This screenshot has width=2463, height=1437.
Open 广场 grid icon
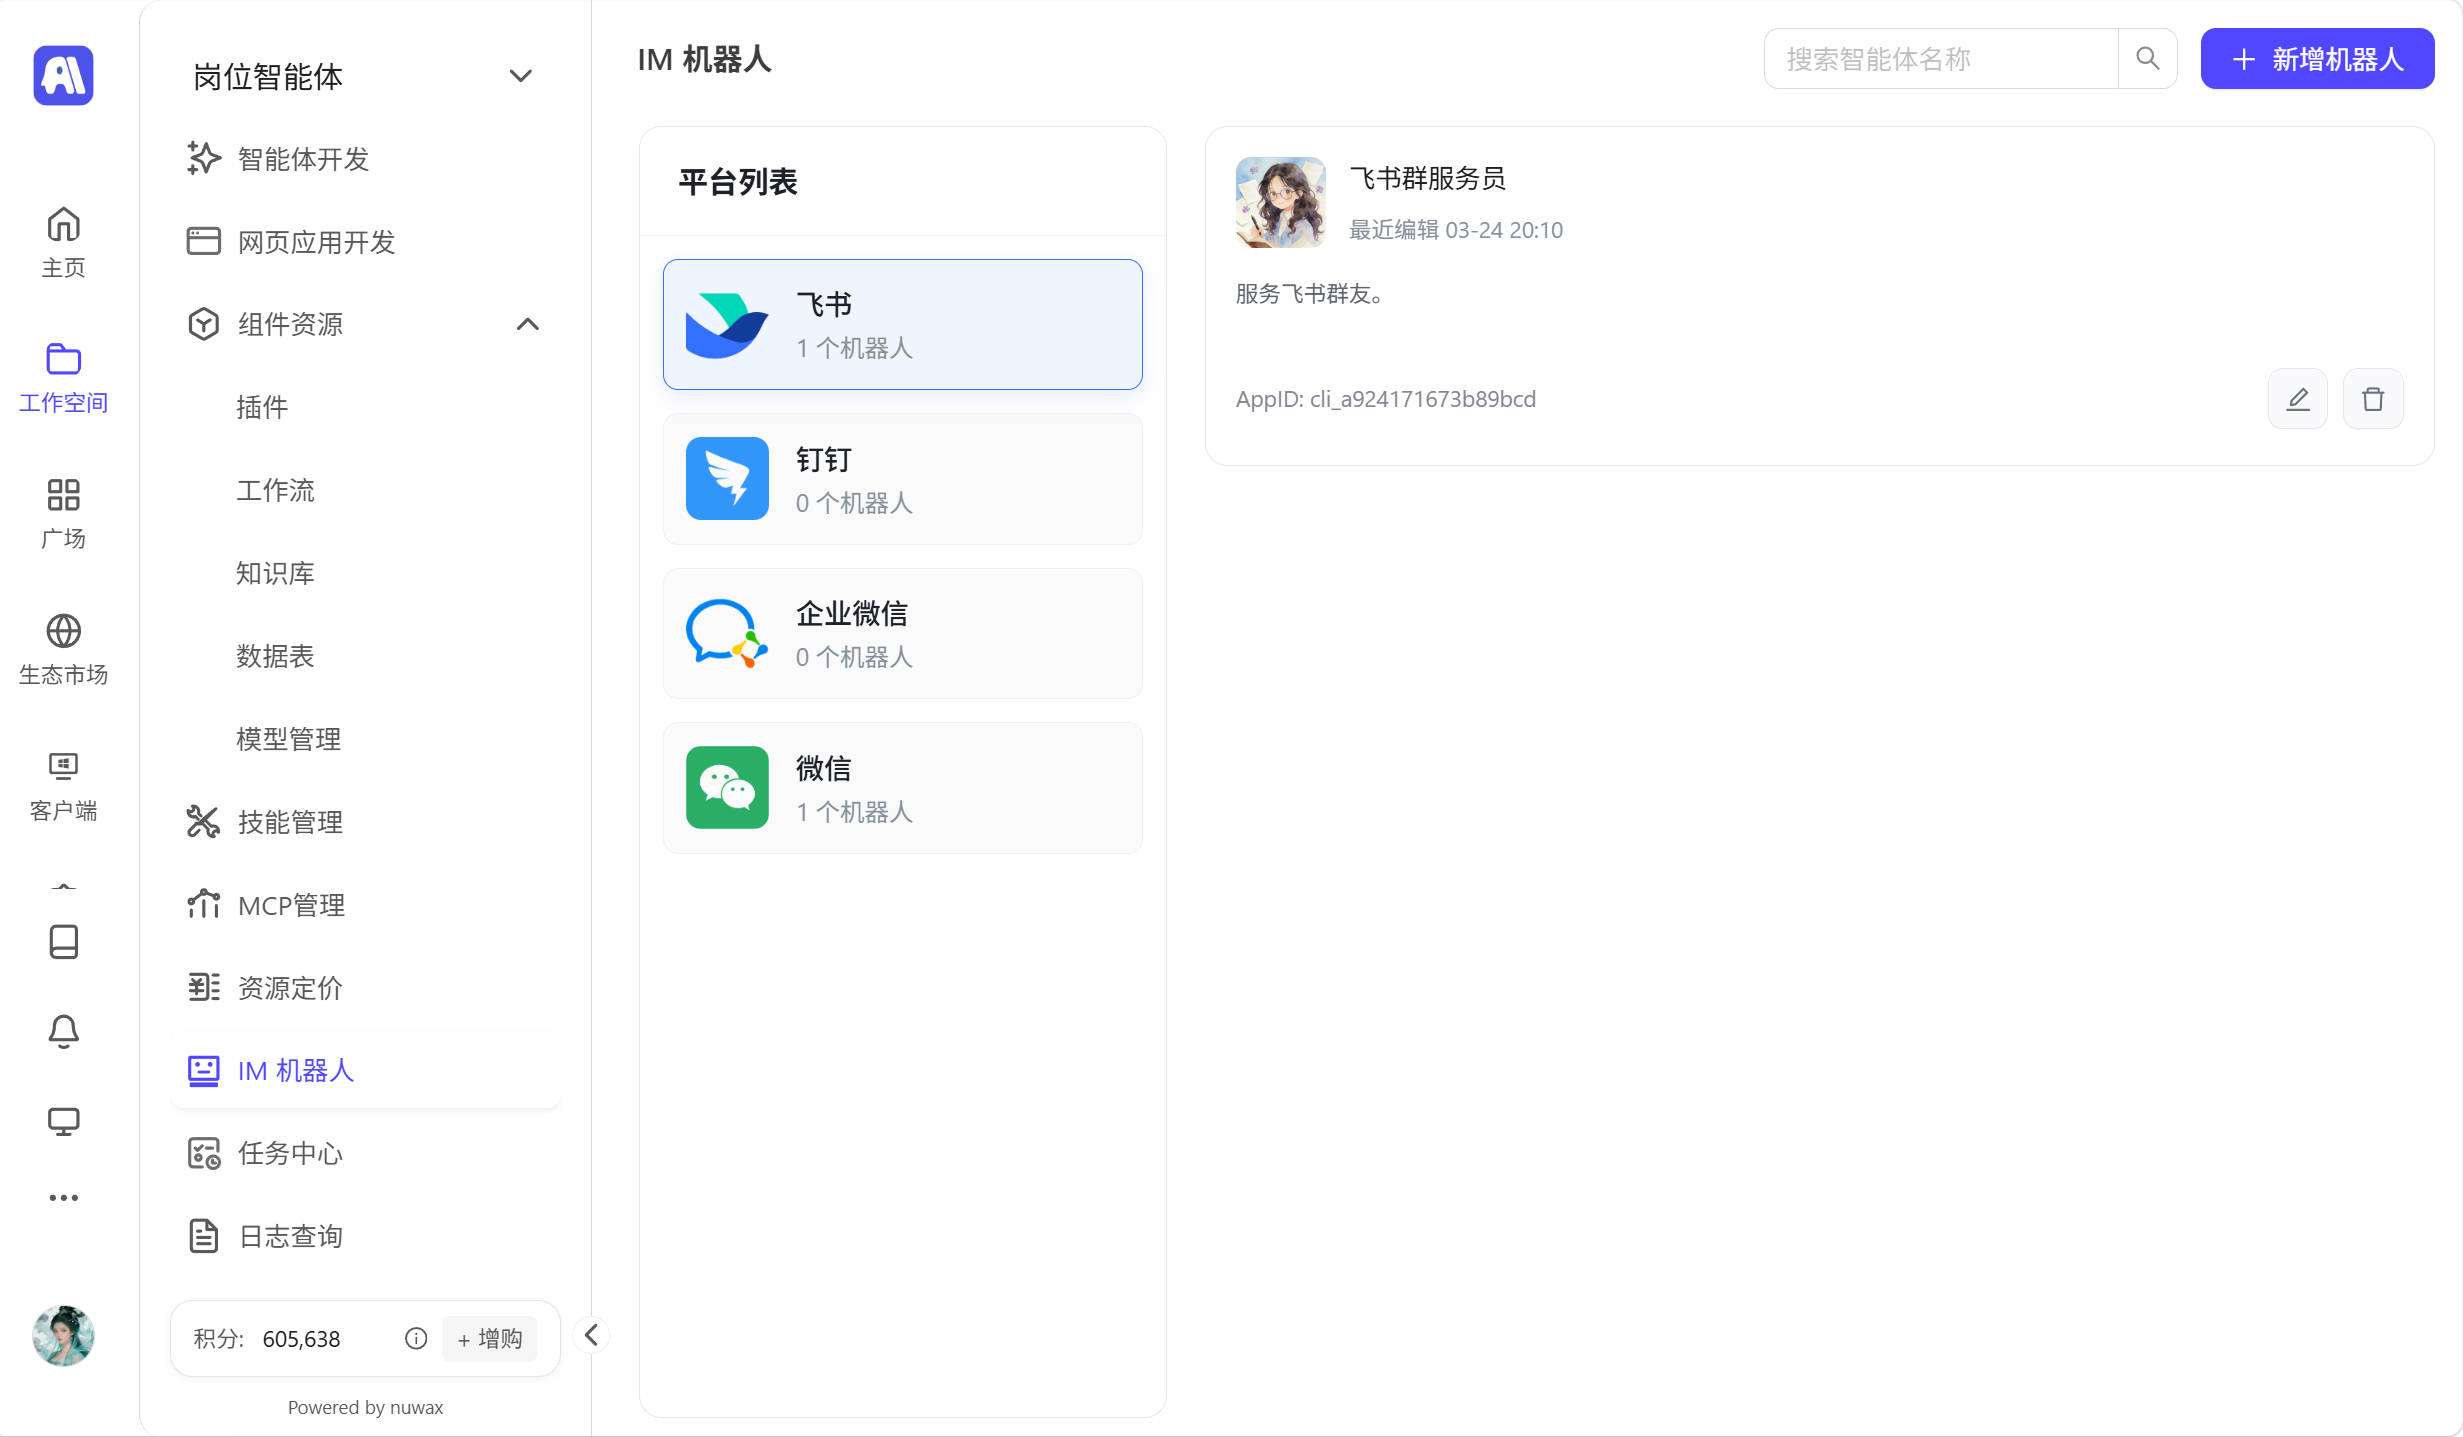tap(63, 495)
